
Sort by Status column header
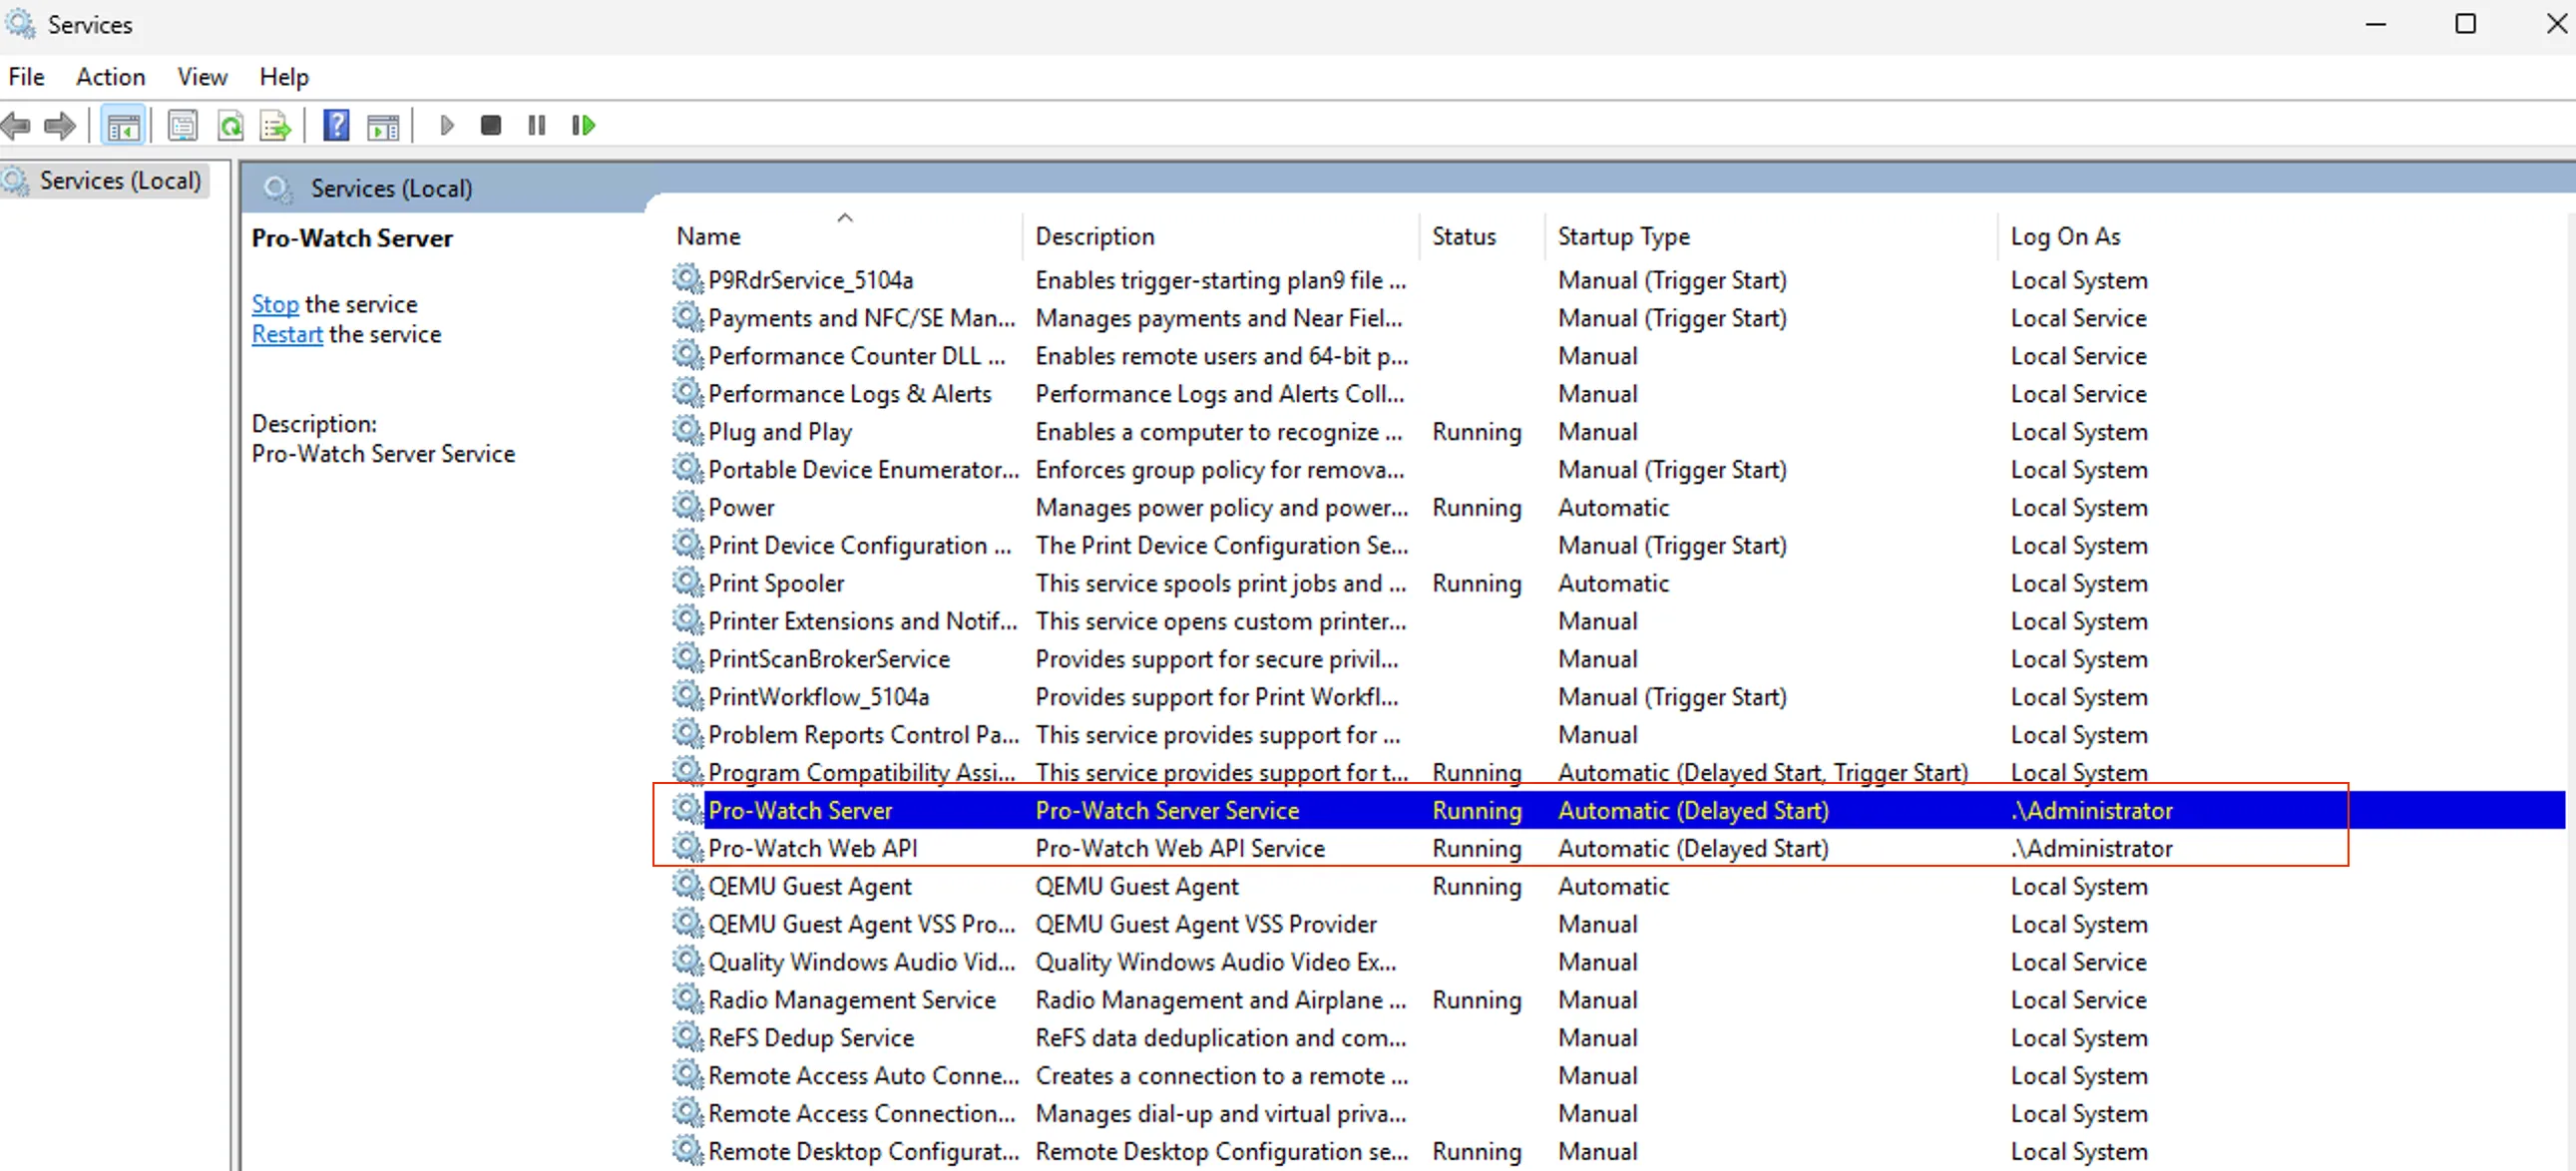point(1482,237)
